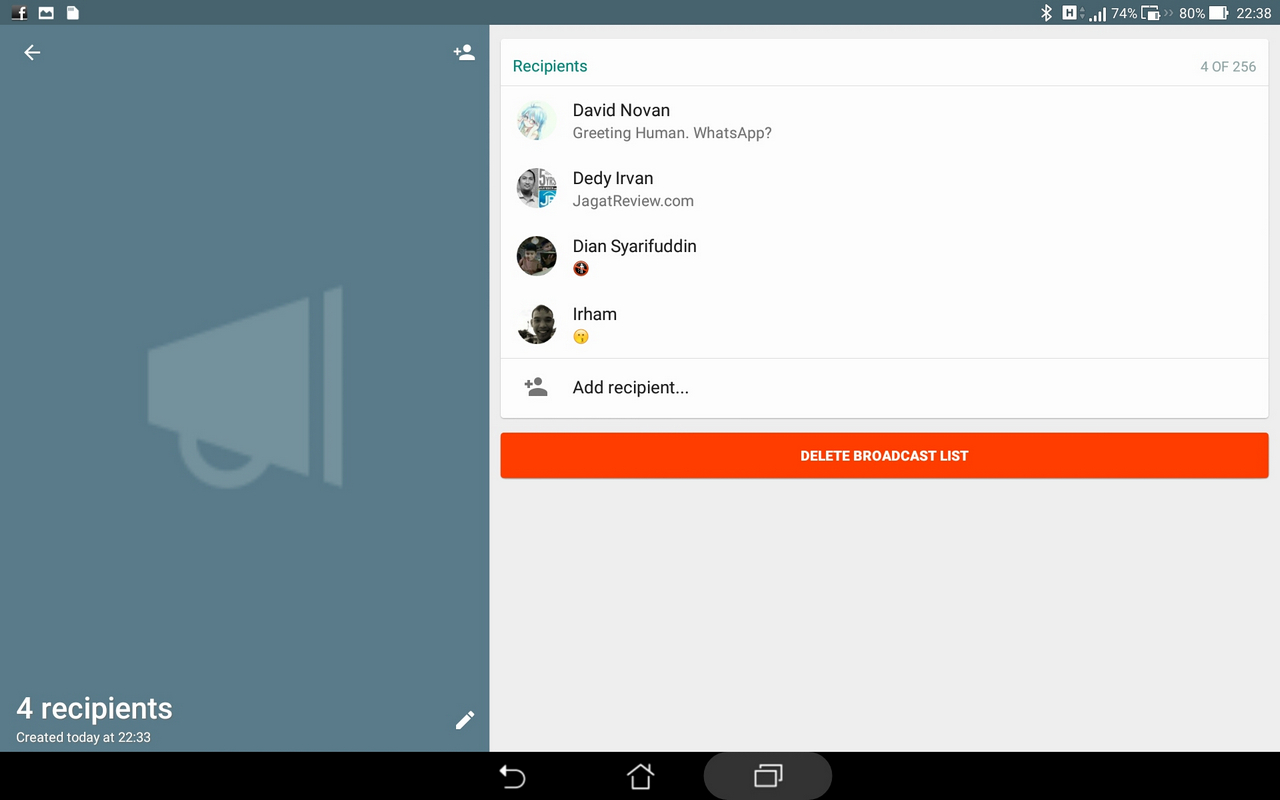The height and width of the screenshot is (800, 1280).
Task: Select Irham recipient name
Action: tap(595, 314)
